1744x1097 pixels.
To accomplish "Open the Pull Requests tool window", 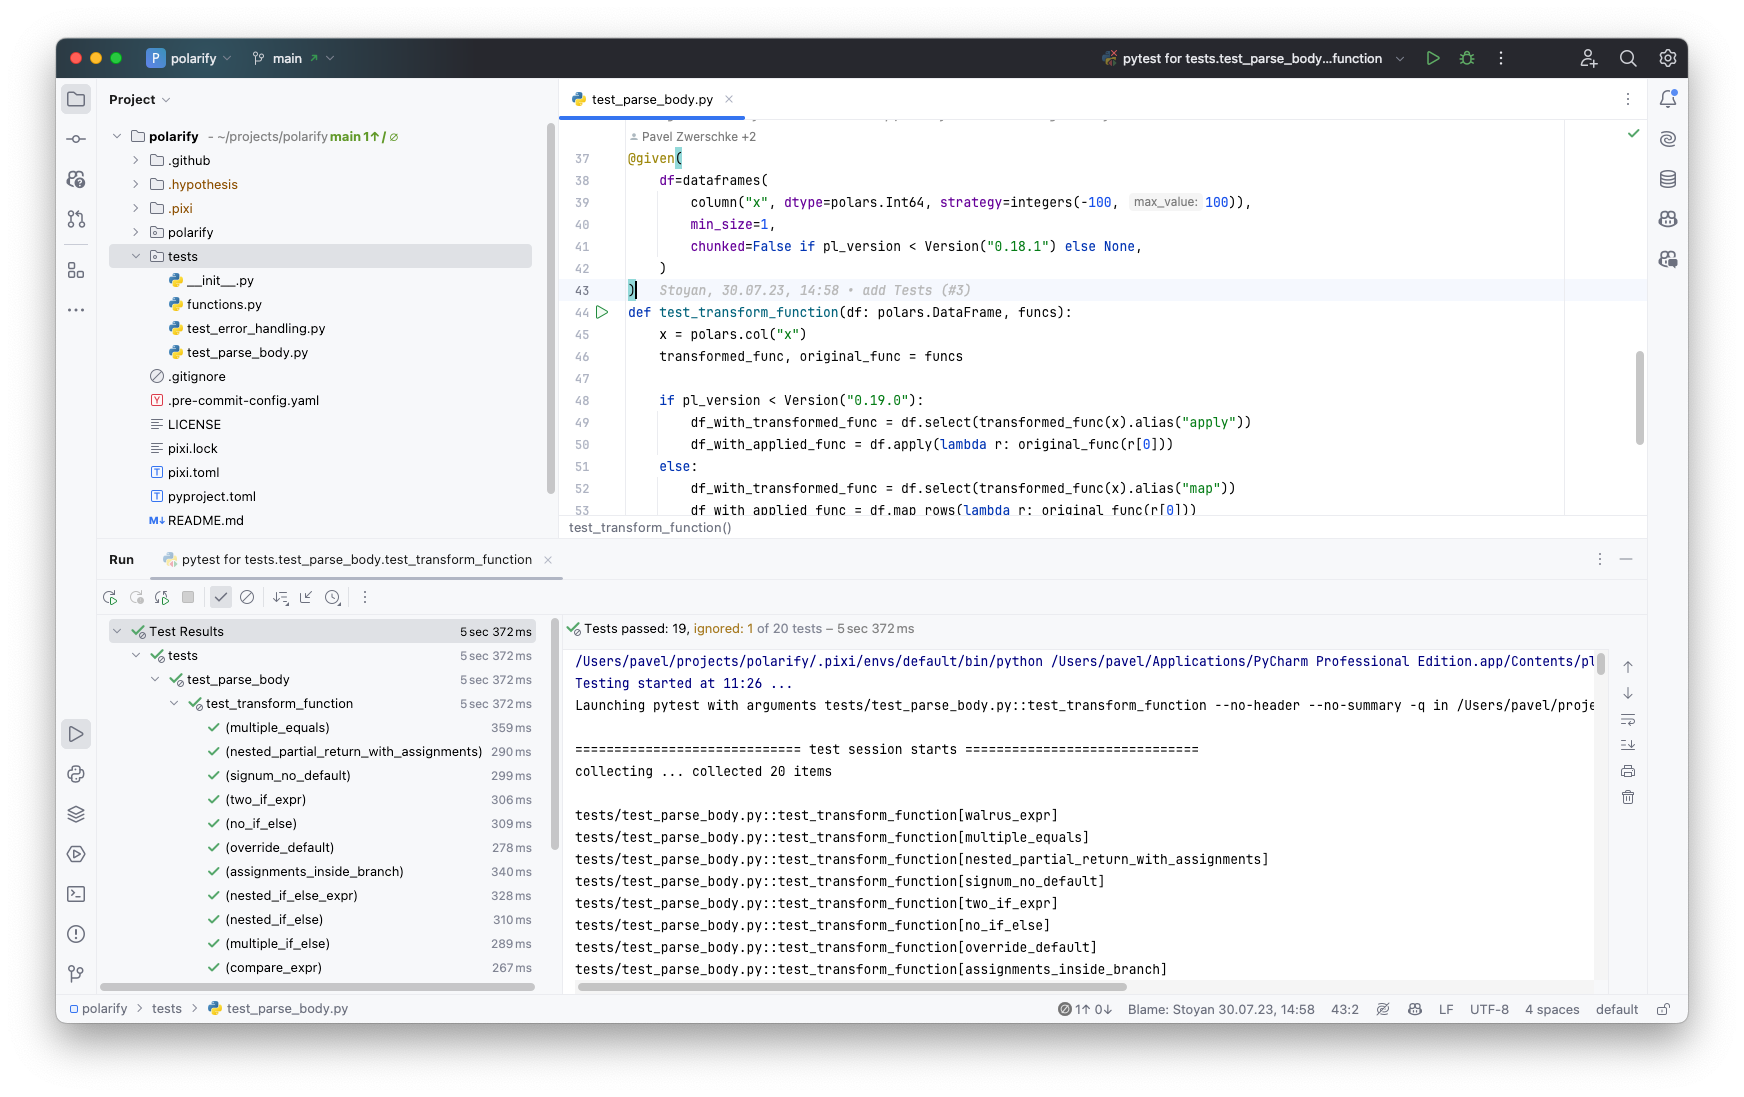I will [76, 219].
